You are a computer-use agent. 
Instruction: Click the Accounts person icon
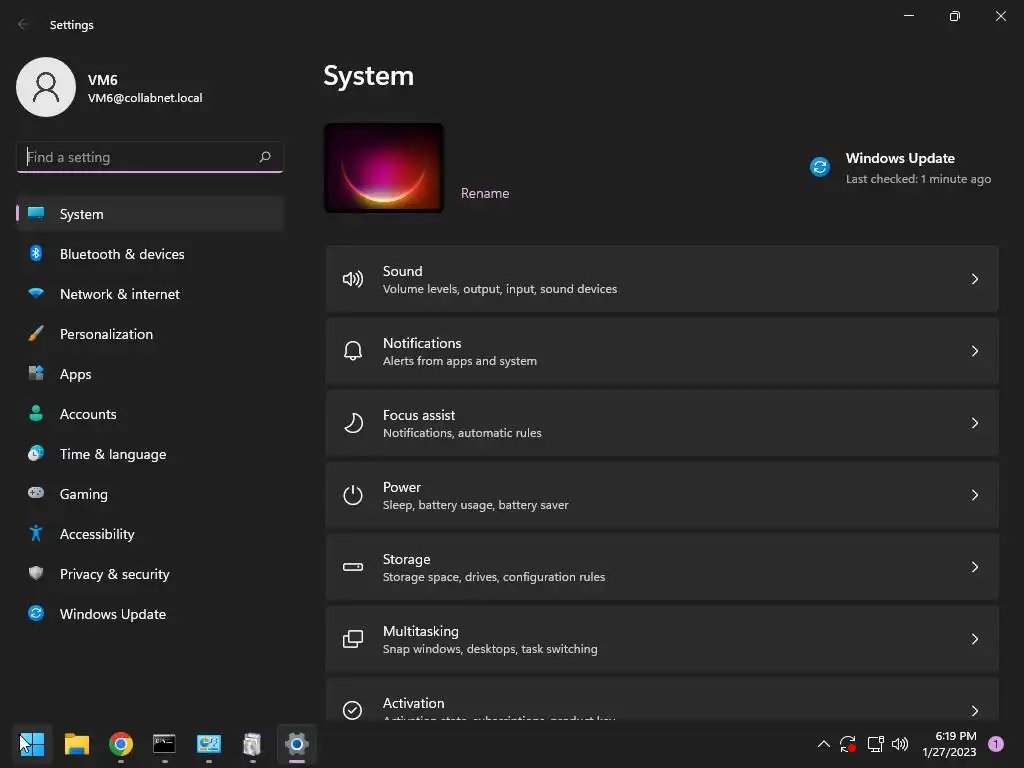click(x=36, y=413)
